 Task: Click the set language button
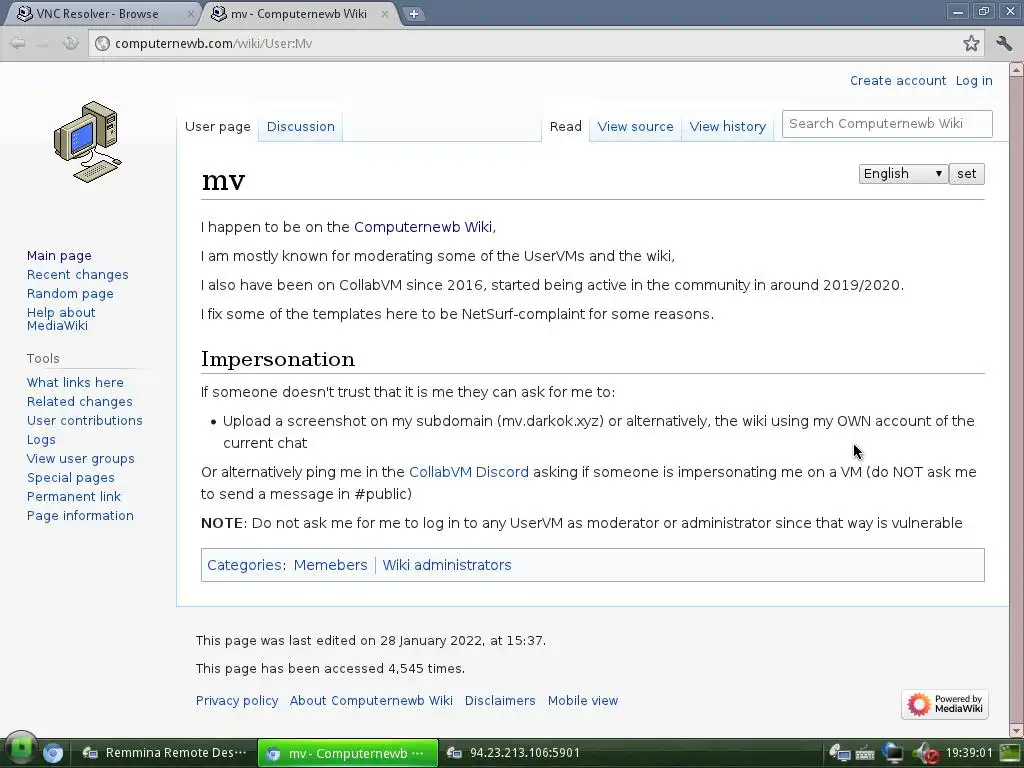pos(967,174)
